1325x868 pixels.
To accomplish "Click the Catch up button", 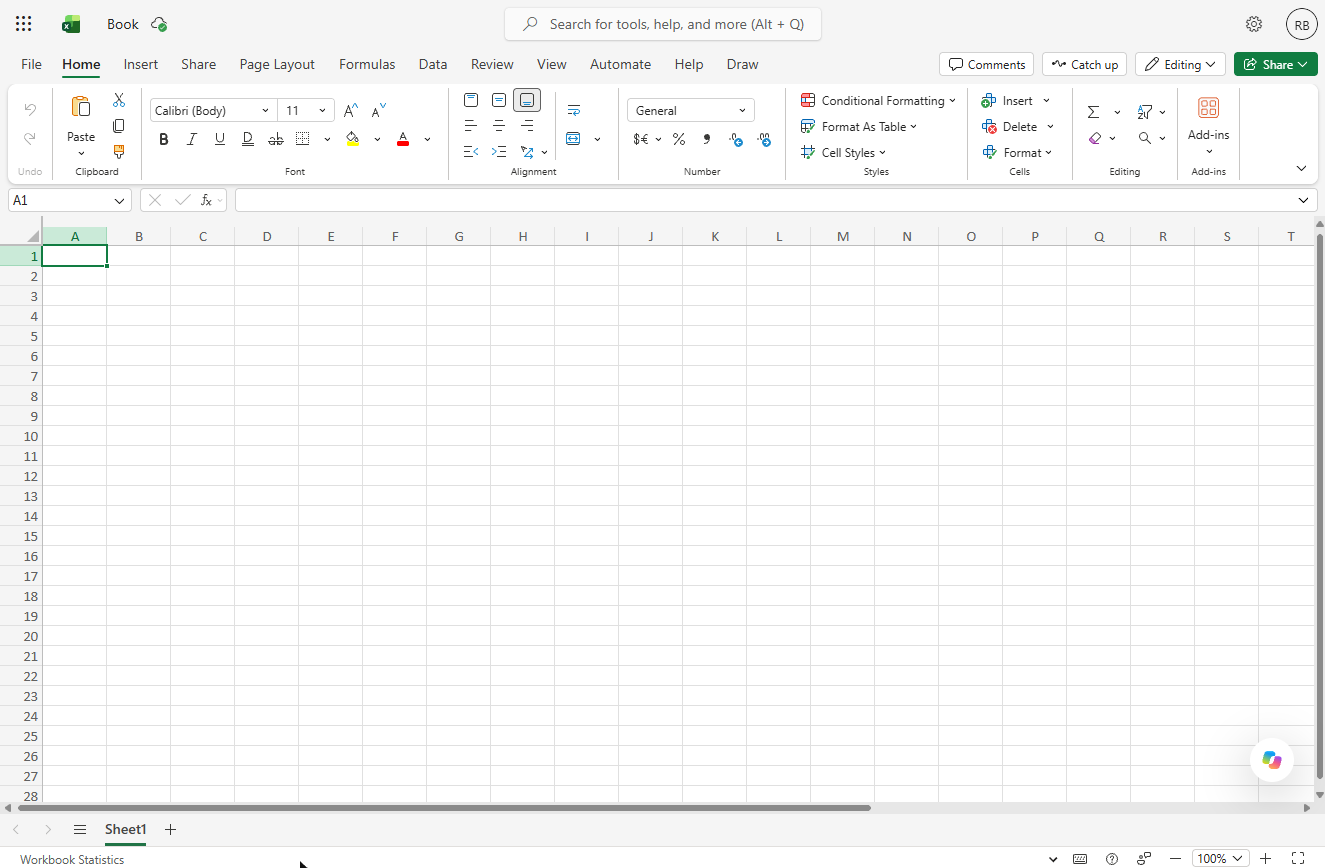I will (x=1084, y=64).
